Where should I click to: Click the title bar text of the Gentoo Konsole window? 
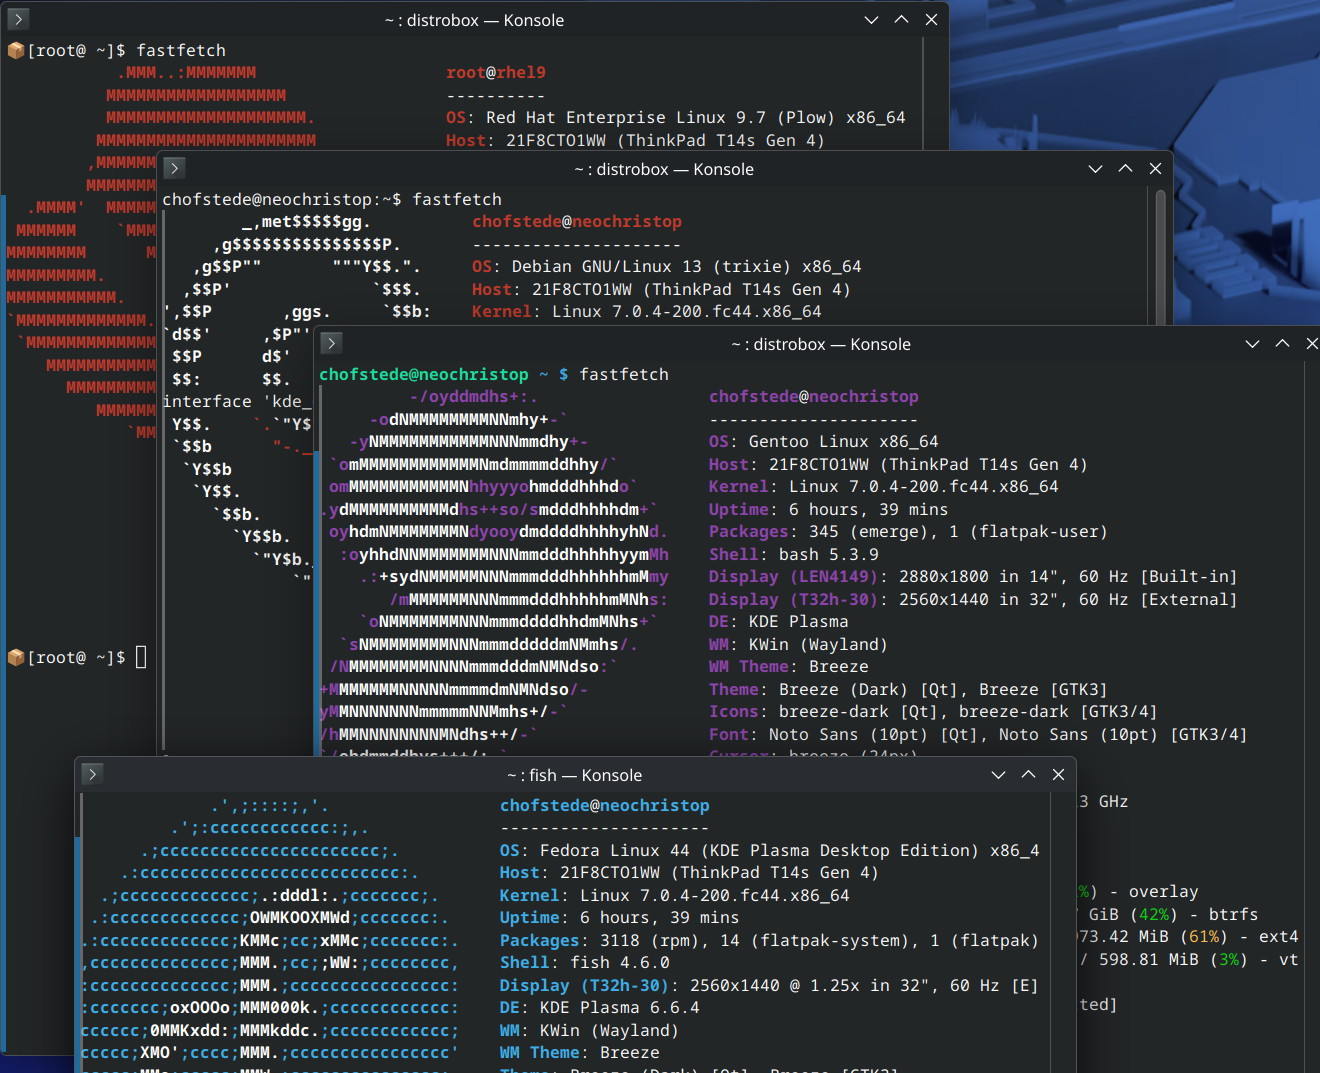point(821,344)
